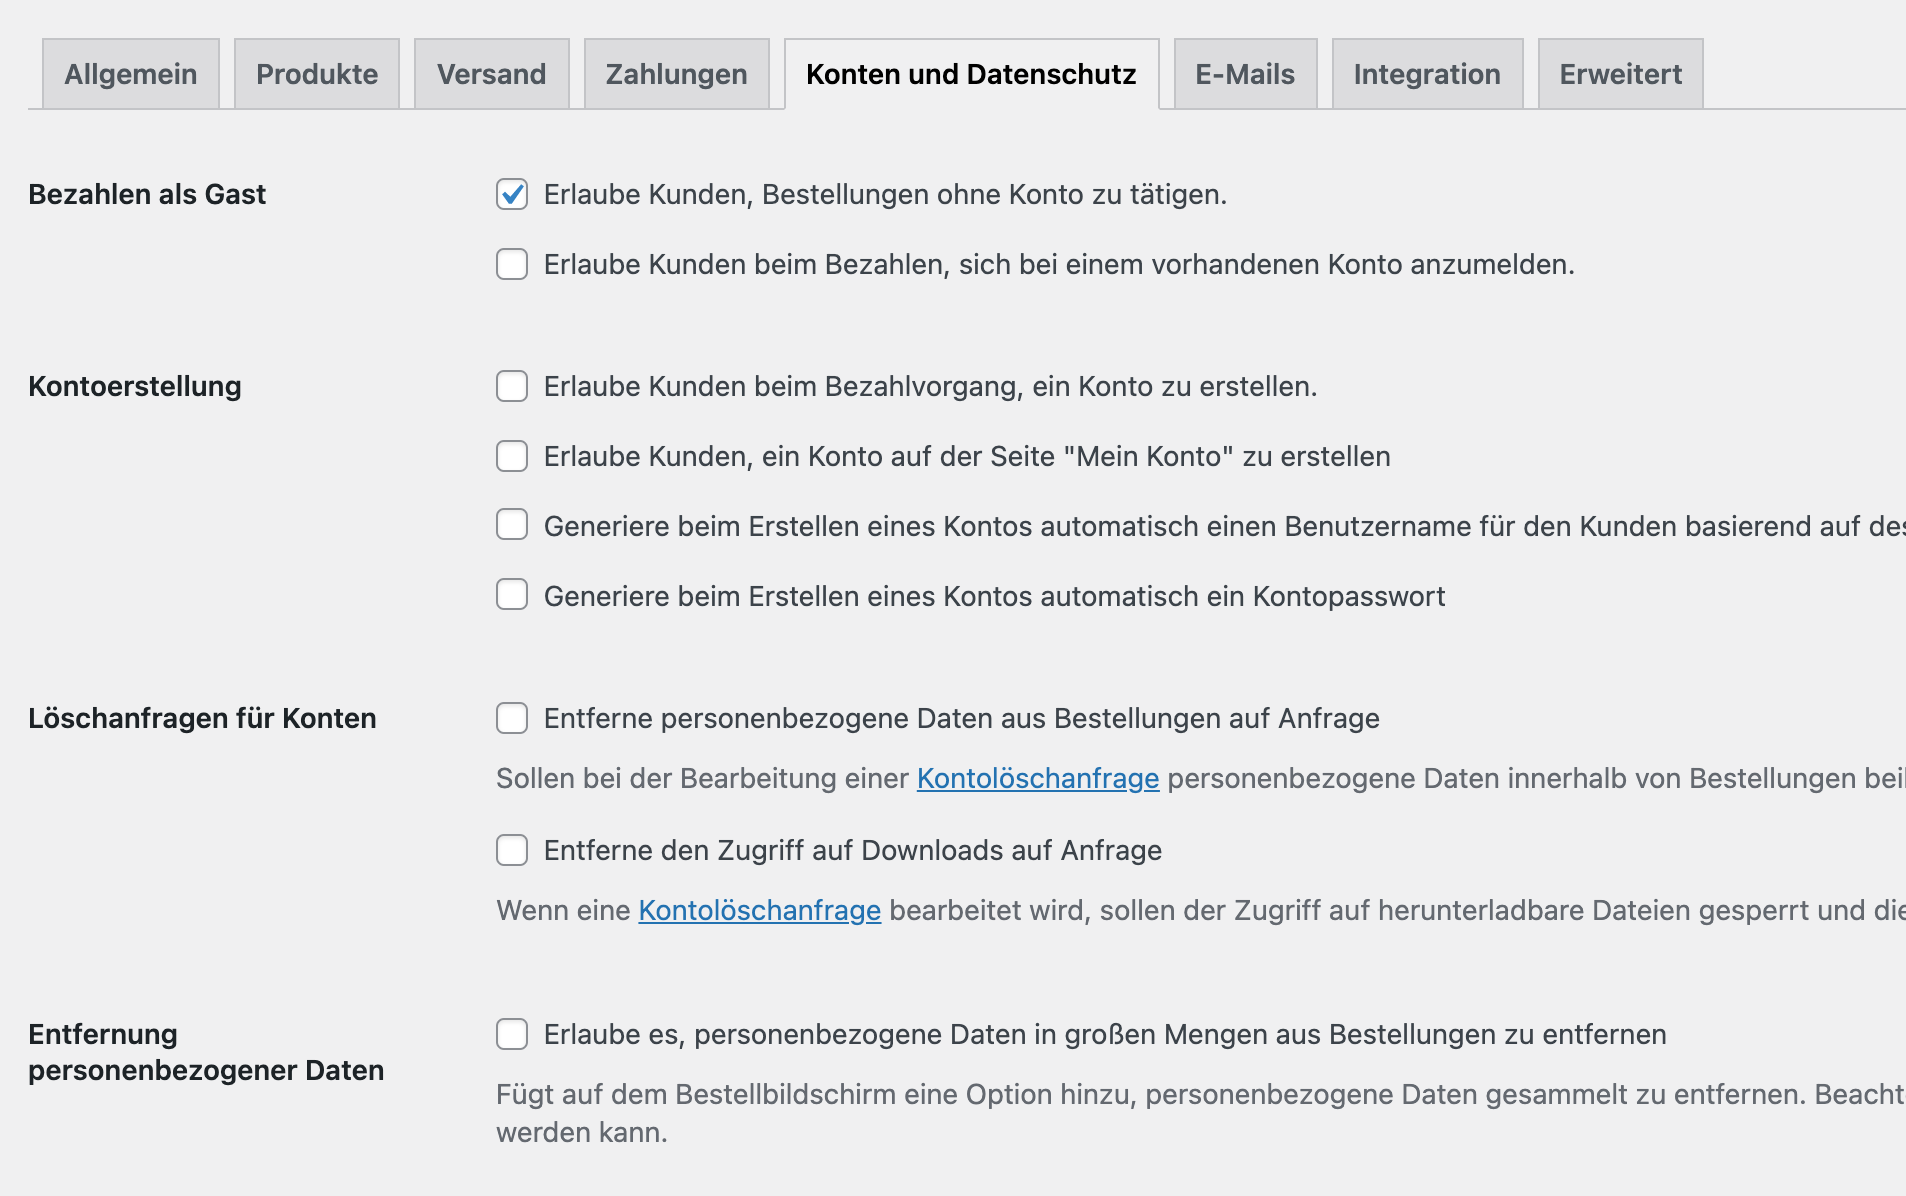1906x1196 pixels.
Task: Allow account creation during Bezahlvorgang
Action: [x=512, y=386]
